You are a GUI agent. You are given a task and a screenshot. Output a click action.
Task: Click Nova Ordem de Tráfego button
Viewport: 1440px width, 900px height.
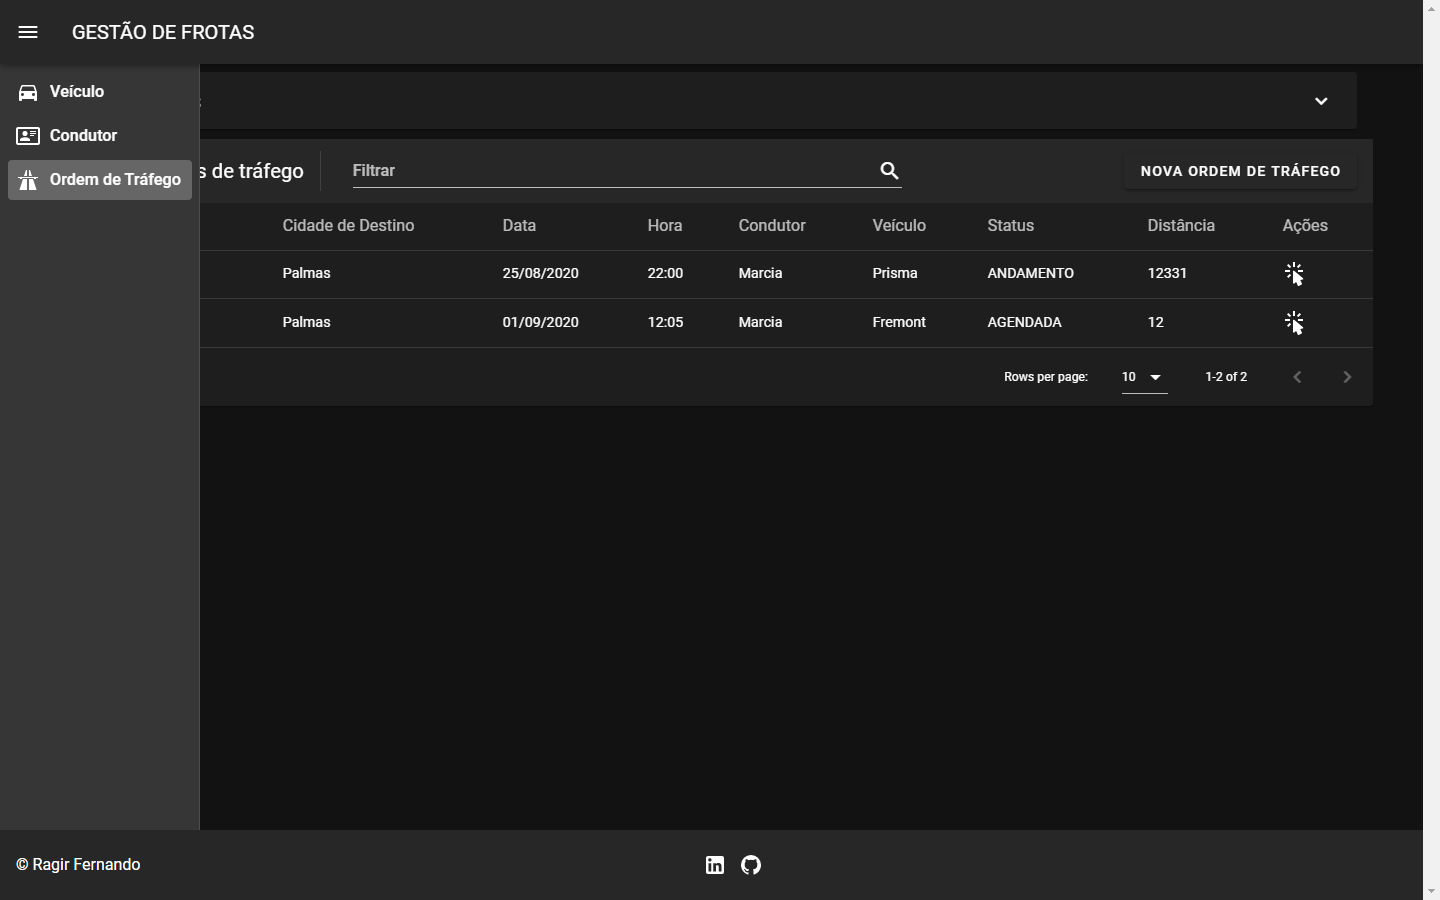click(1240, 171)
